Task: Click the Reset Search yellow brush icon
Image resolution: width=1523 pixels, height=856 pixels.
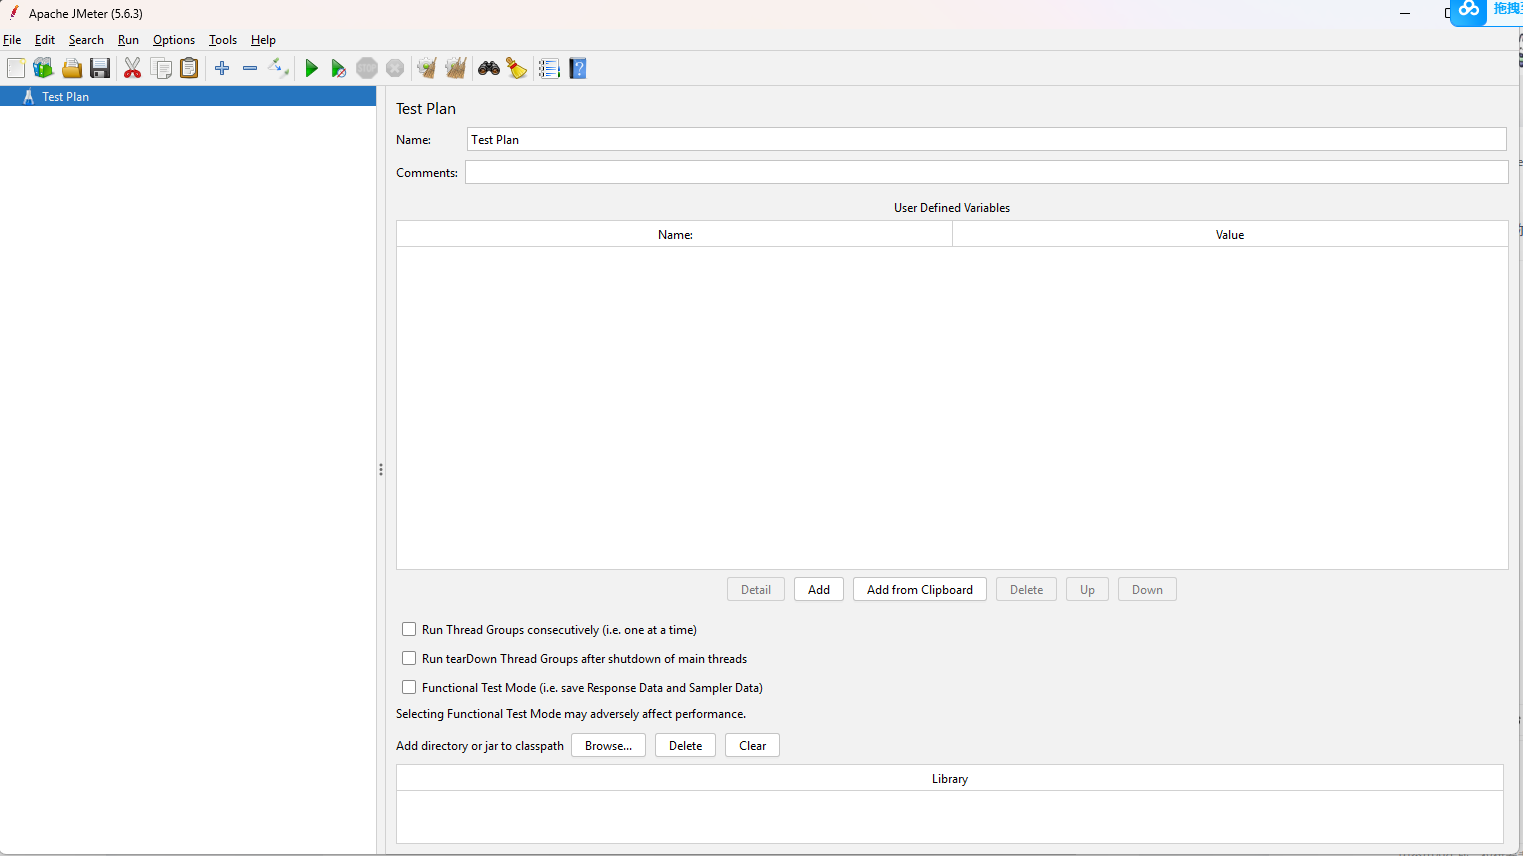Action: click(x=516, y=68)
